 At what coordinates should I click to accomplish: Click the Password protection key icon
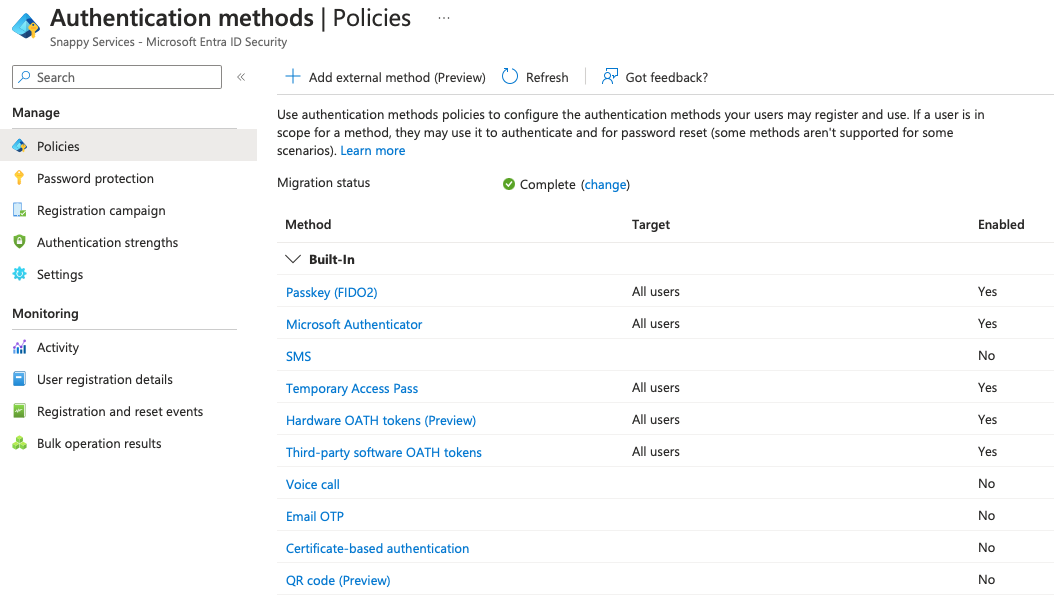pyautogui.click(x=19, y=178)
